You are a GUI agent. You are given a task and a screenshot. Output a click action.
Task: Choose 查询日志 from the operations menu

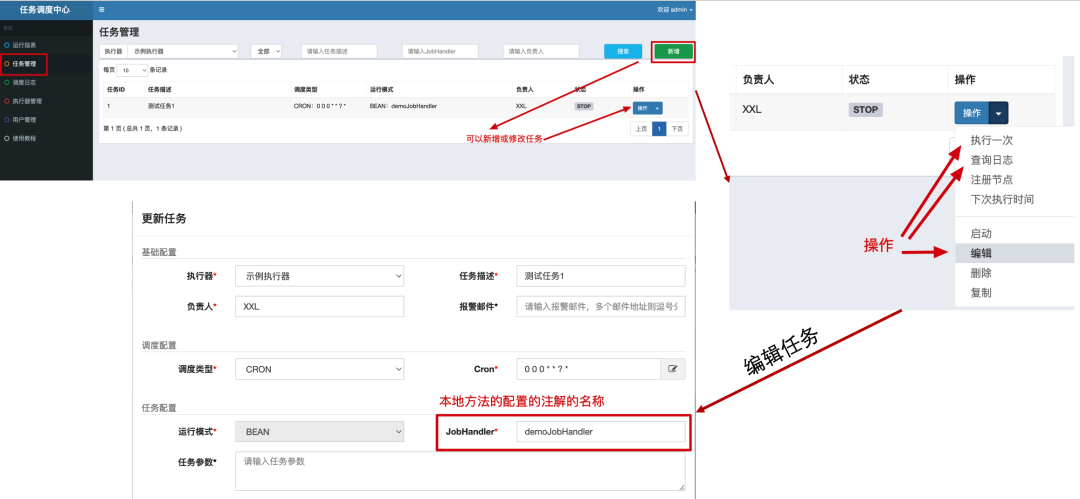992,160
